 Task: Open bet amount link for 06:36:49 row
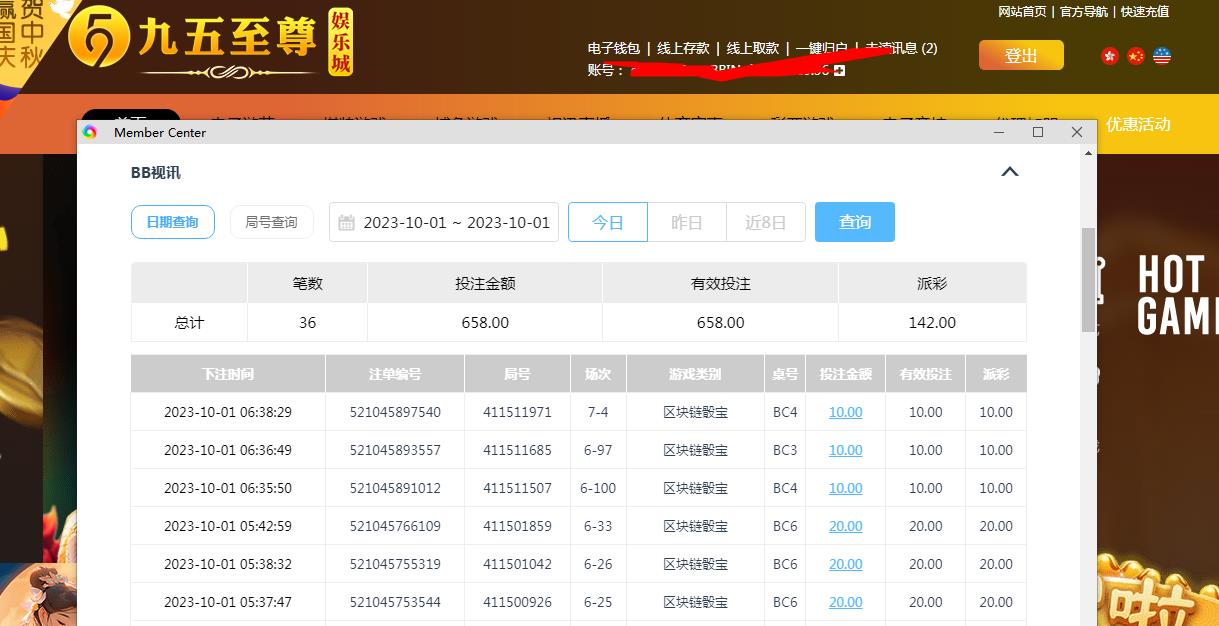click(x=846, y=450)
